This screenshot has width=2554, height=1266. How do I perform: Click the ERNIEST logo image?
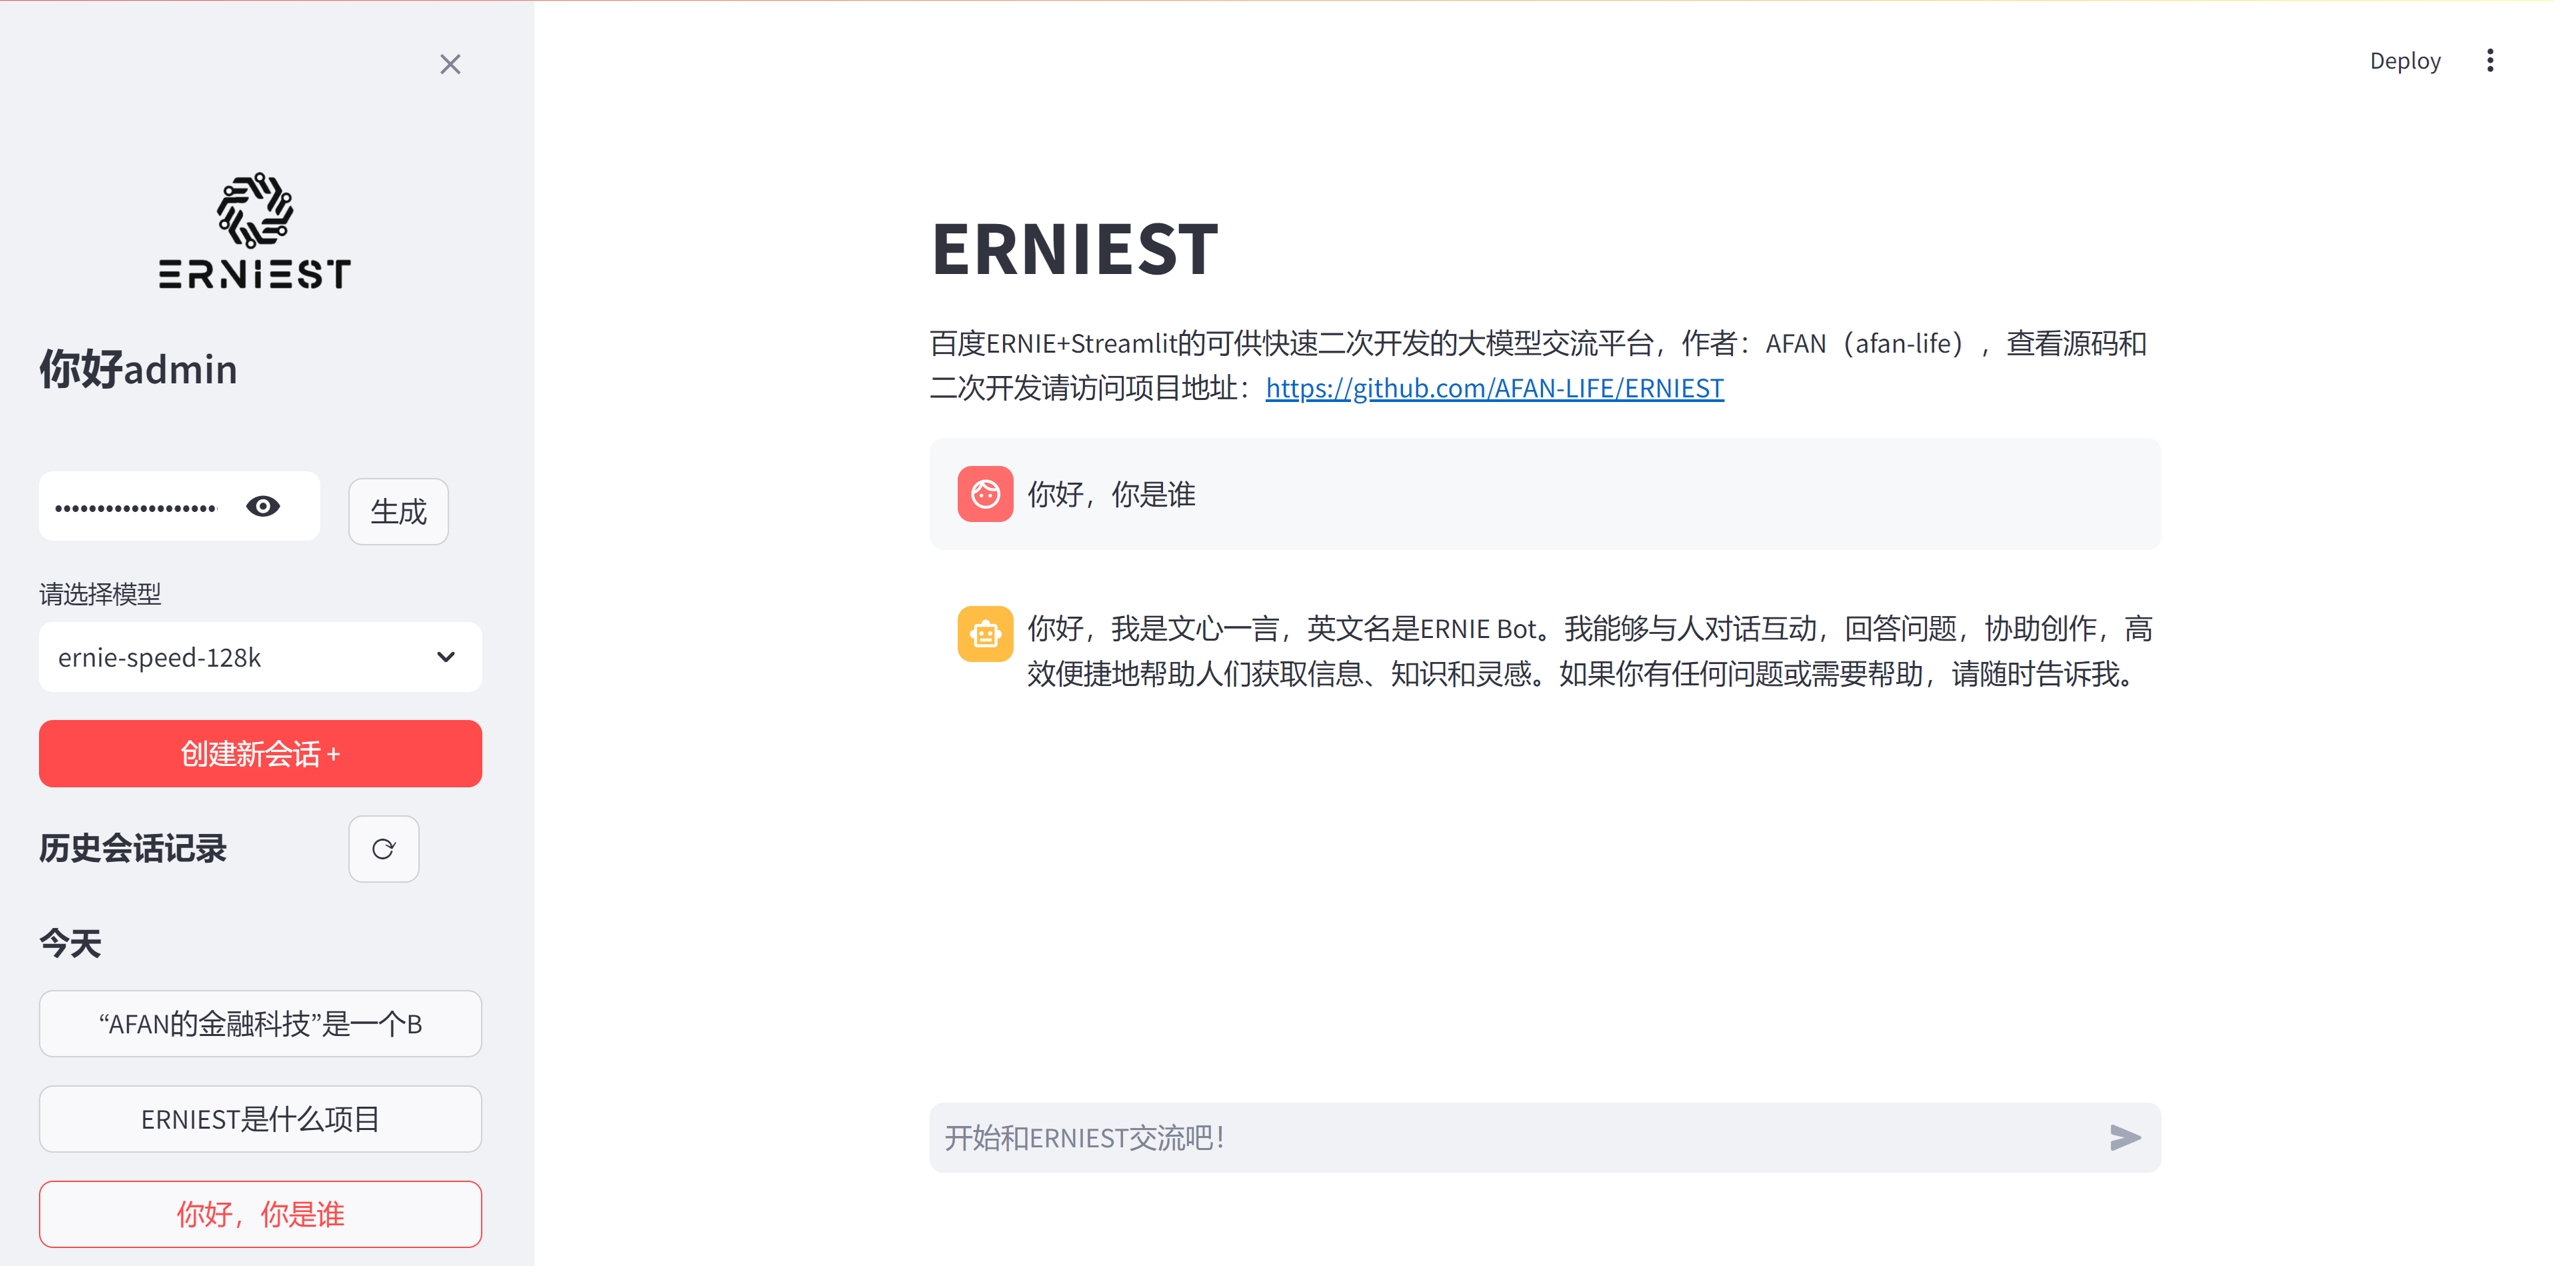coord(255,231)
